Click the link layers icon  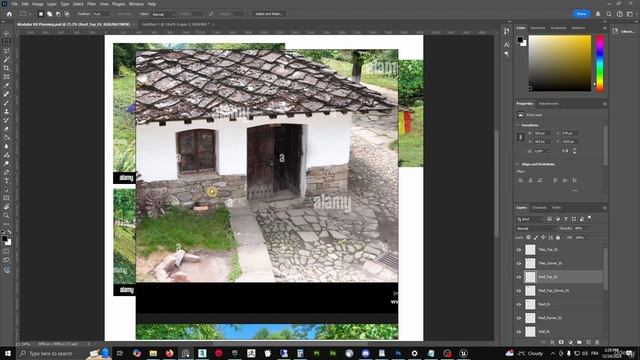pos(543,342)
